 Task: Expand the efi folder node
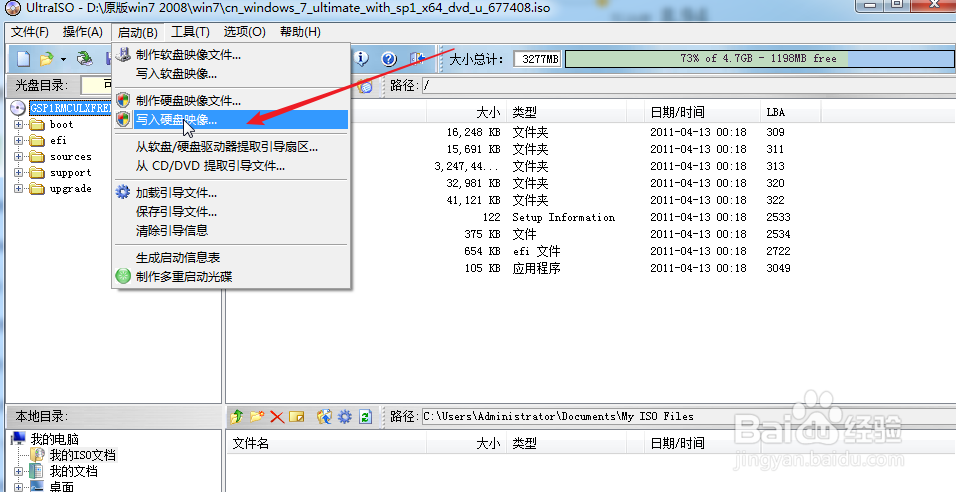[x=18, y=140]
